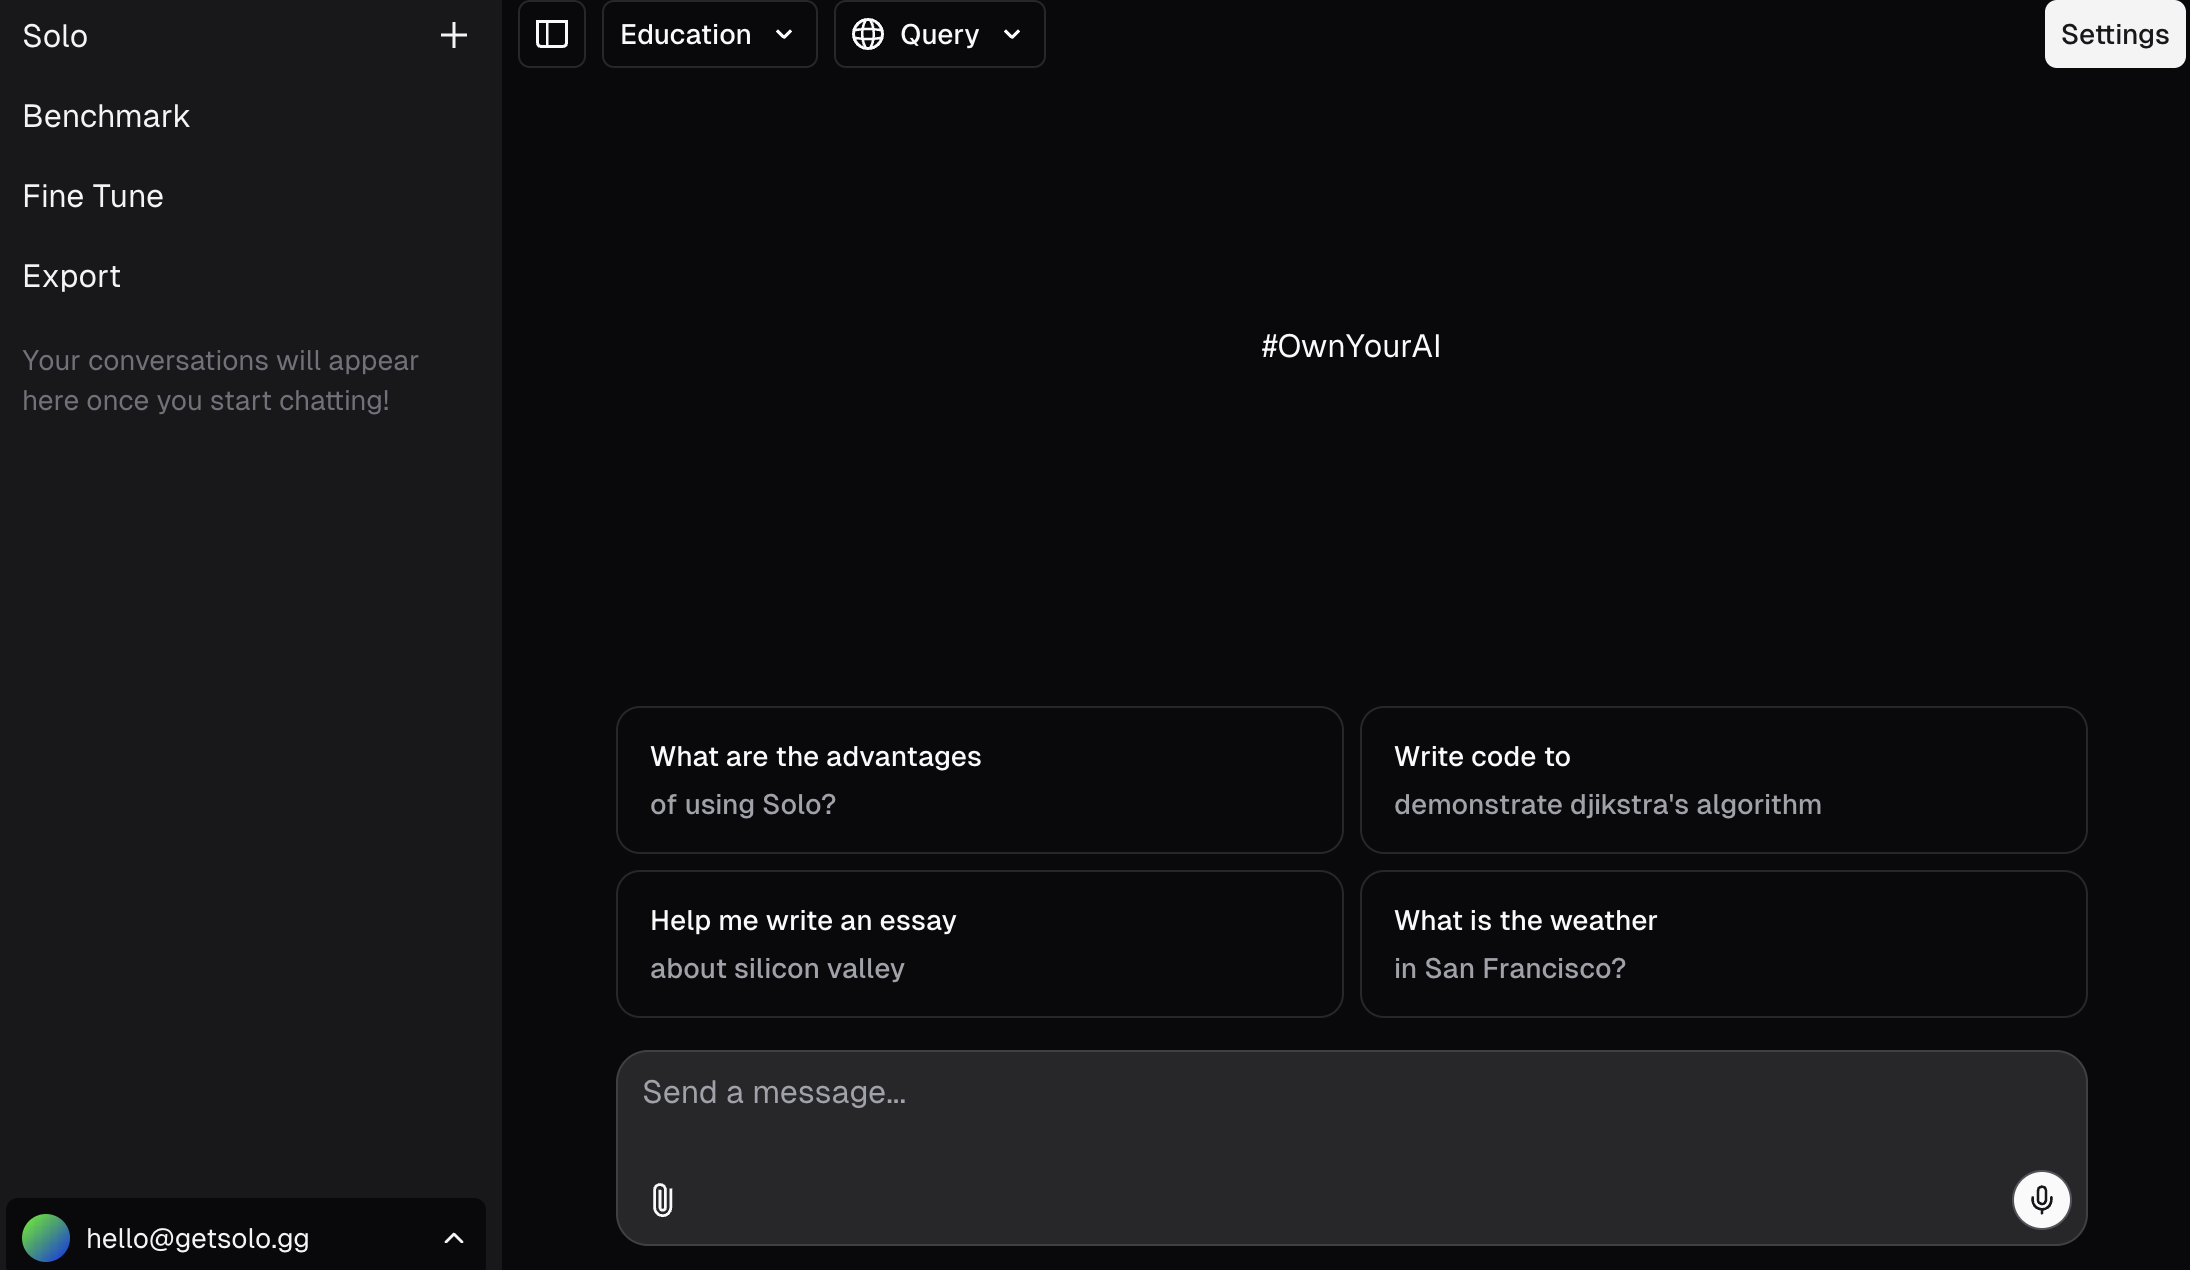
Task: Choose 'Help me write an essay' suggestion
Action: tap(979, 944)
